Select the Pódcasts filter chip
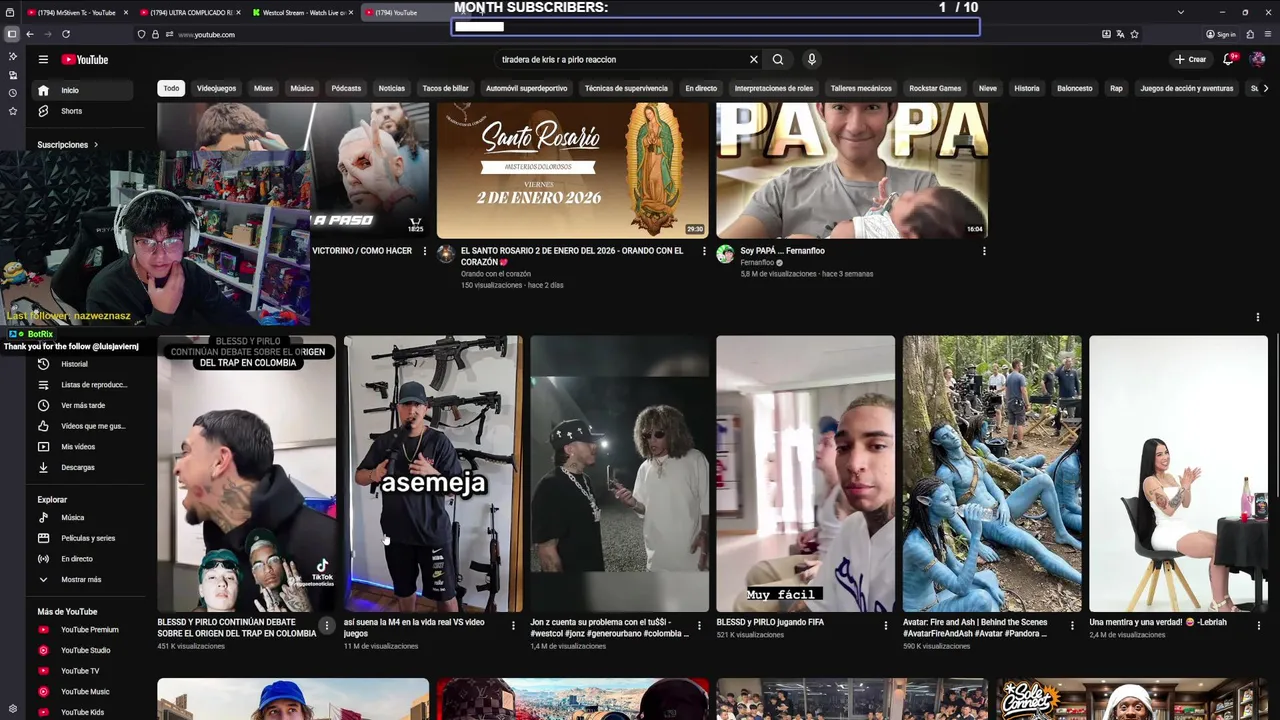The width and height of the screenshot is (1280, 720). click(x=346, y=88)
